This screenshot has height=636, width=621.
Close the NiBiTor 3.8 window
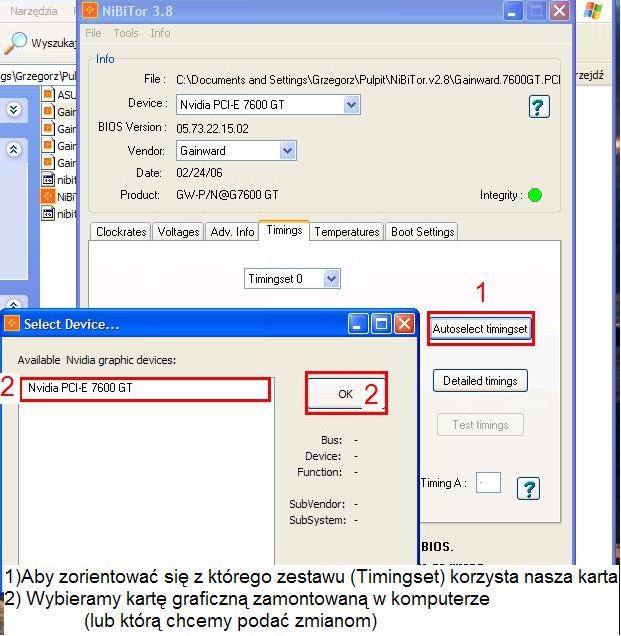(x=559, y=11)
